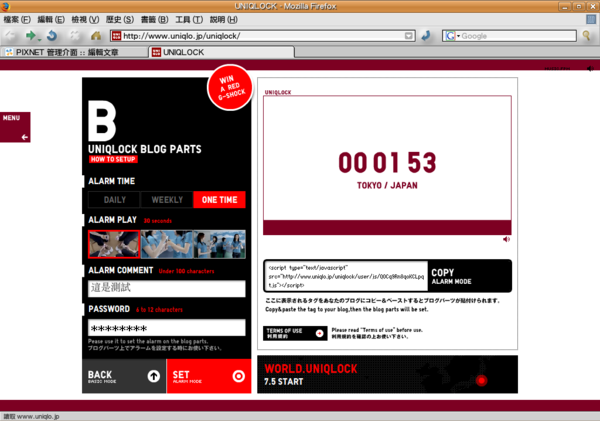Select ONE TIME alarm option
This screenshot has width=600, height=421.
pyautogui.click(x=219, y=200)
